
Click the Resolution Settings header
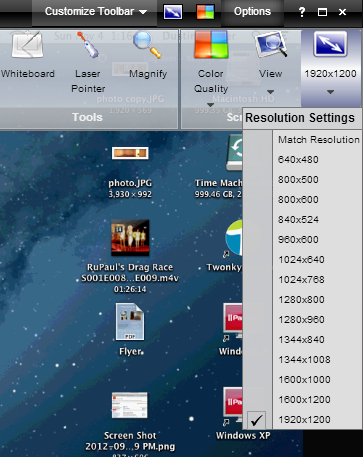pos(300,118)
